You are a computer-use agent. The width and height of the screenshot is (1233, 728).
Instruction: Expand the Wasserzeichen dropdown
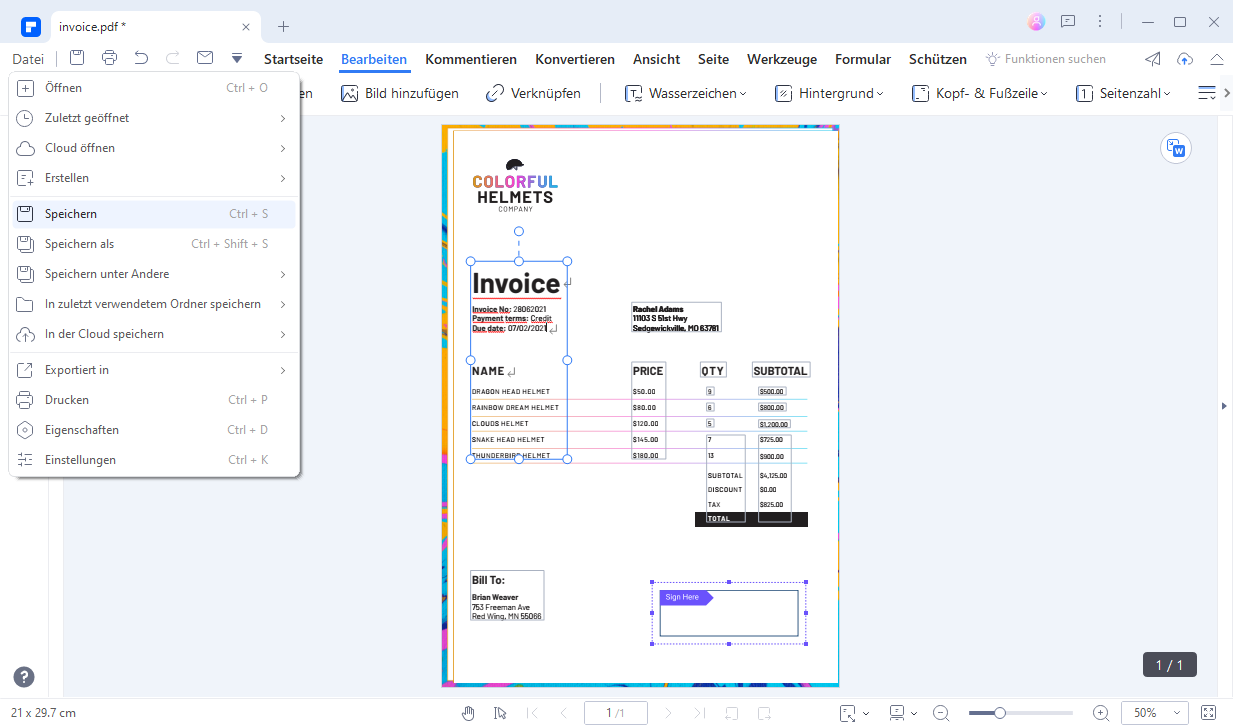[x=686, y=93]
